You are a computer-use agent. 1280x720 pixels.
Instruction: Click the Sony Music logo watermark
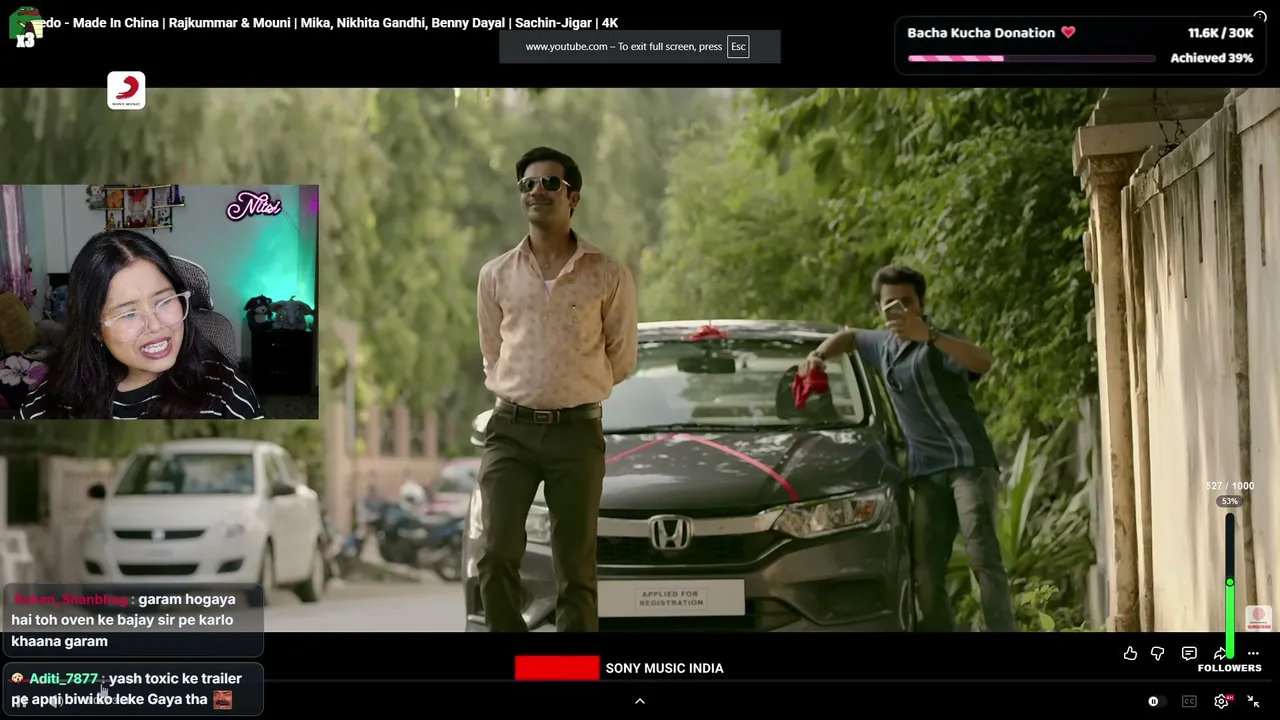[x=126, y=90]
